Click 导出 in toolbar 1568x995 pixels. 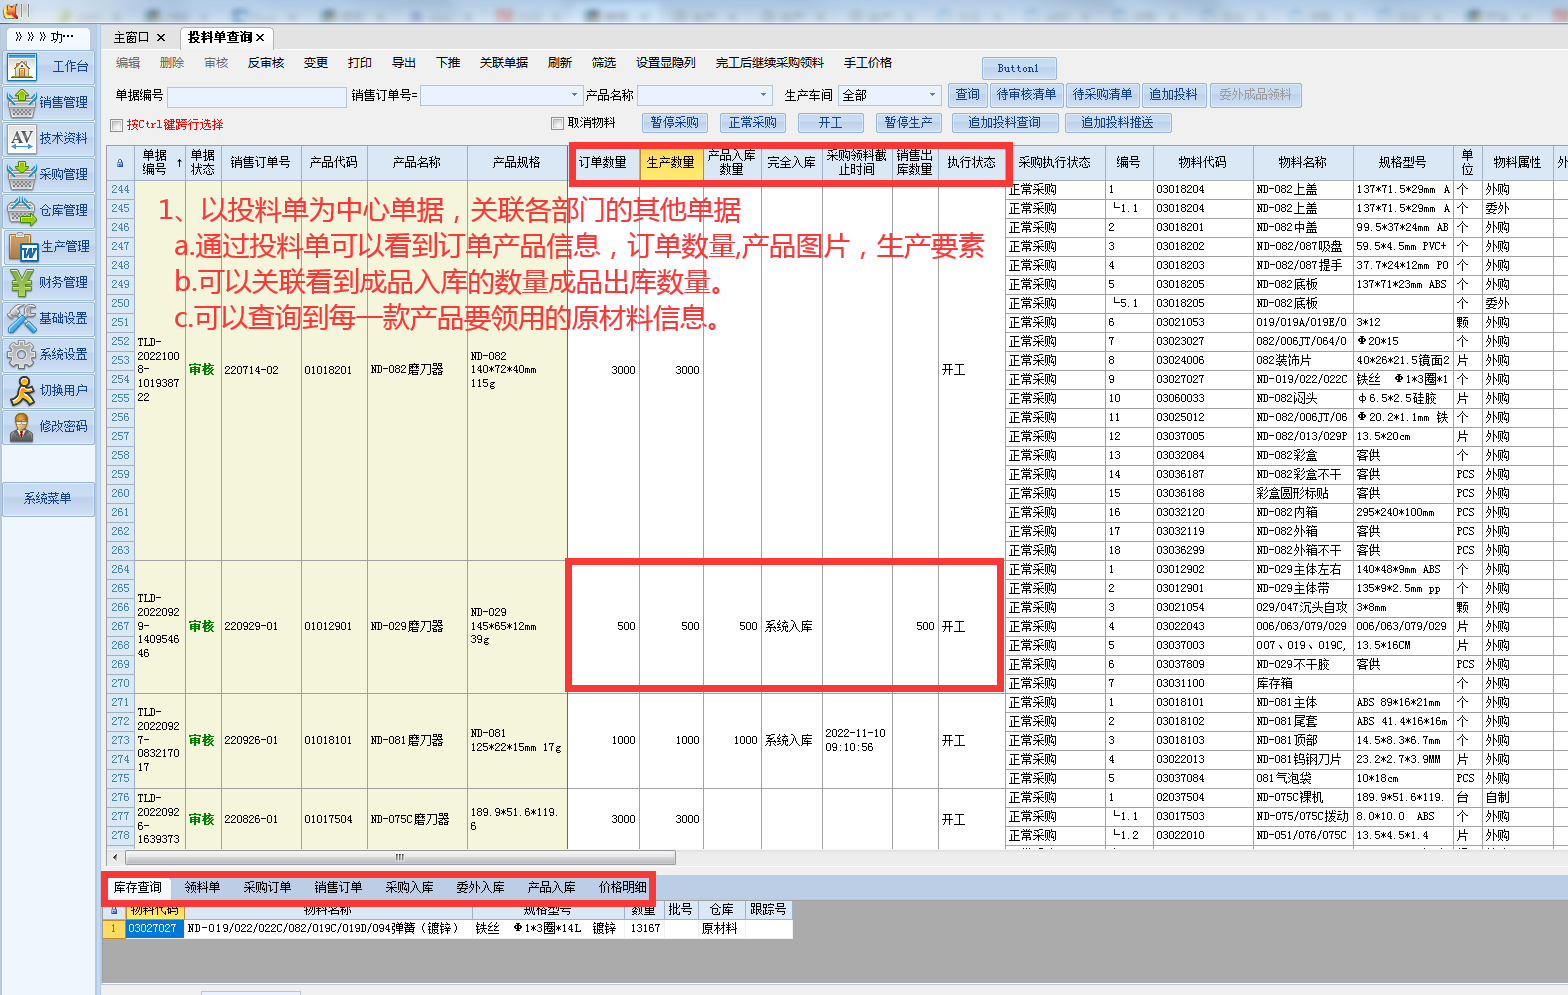[404, 63]
